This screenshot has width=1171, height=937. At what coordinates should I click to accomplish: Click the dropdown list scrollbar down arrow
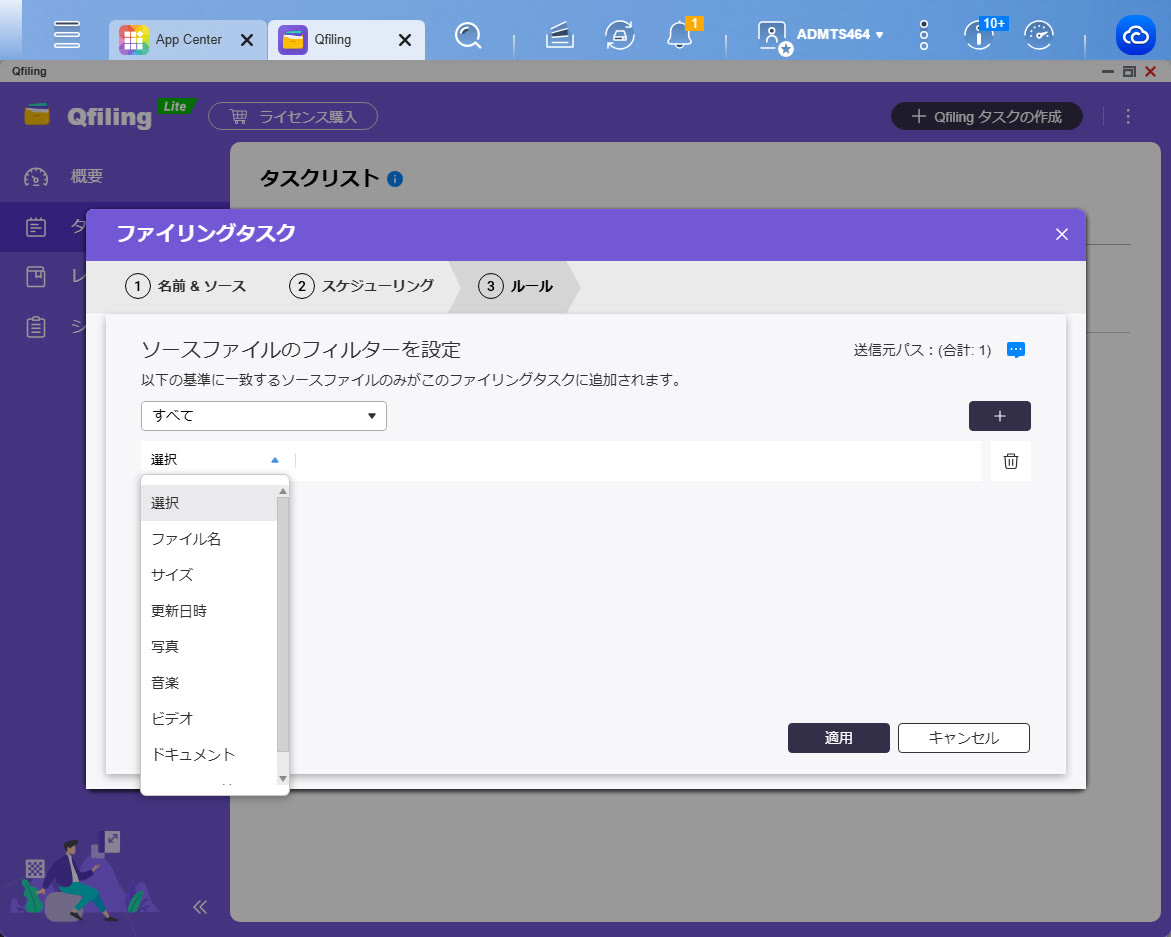[282, 778]
